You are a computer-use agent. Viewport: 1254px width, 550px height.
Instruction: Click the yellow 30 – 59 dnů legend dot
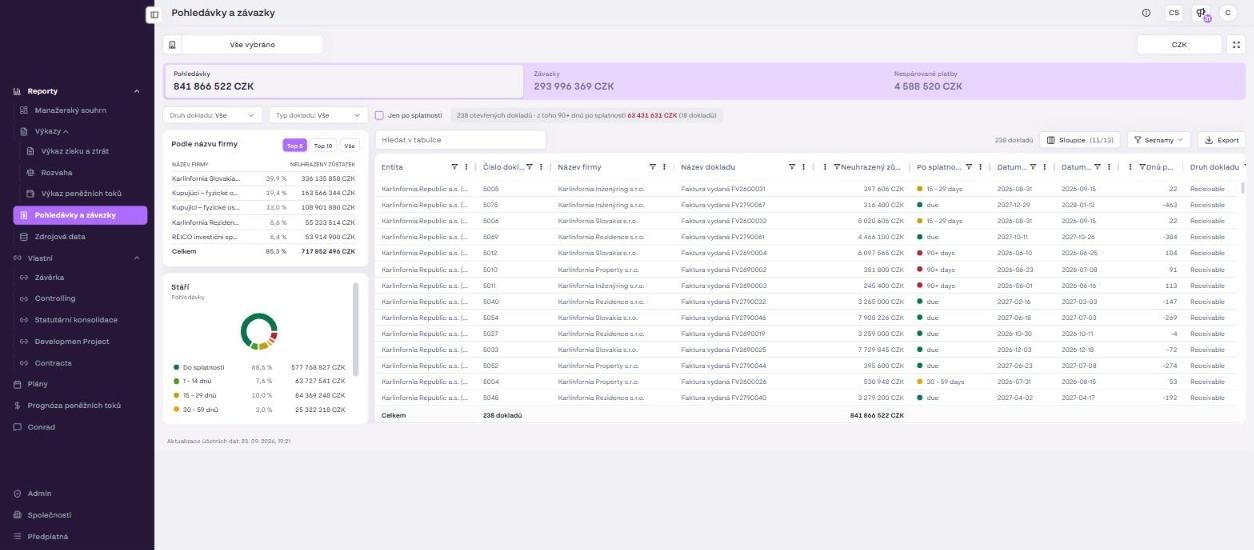(177, 409)
